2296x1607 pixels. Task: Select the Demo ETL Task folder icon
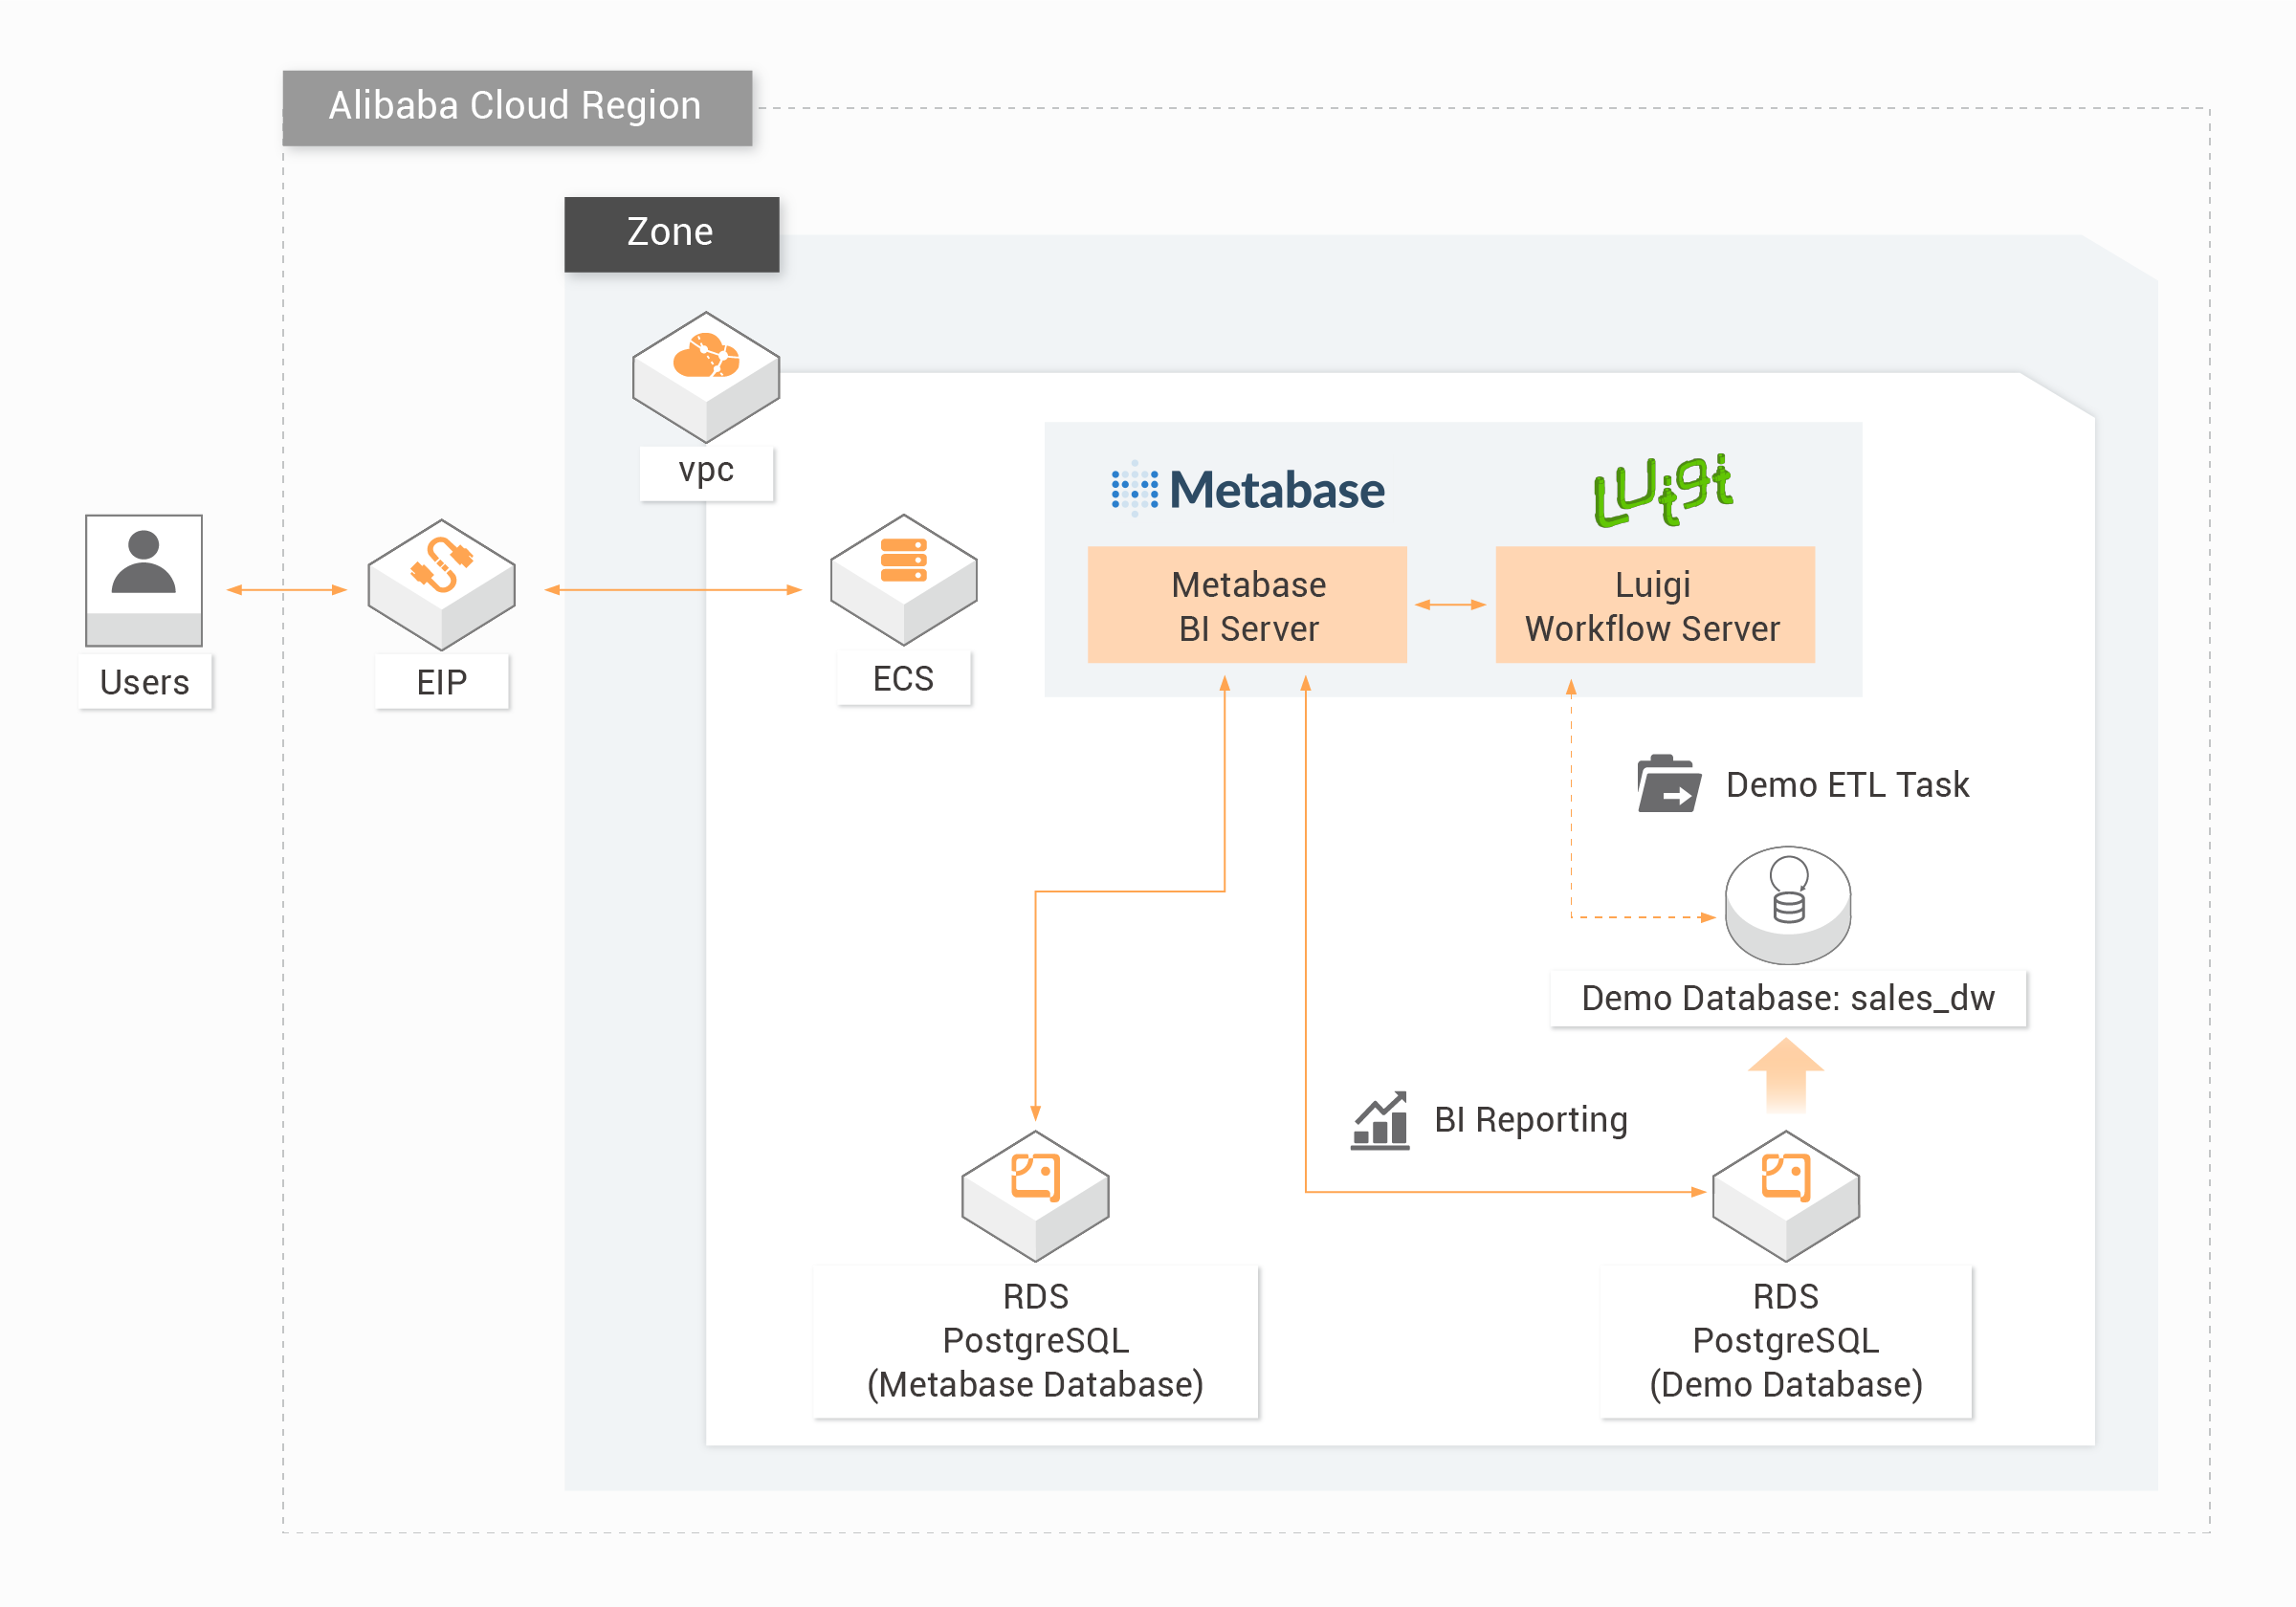1669,783
